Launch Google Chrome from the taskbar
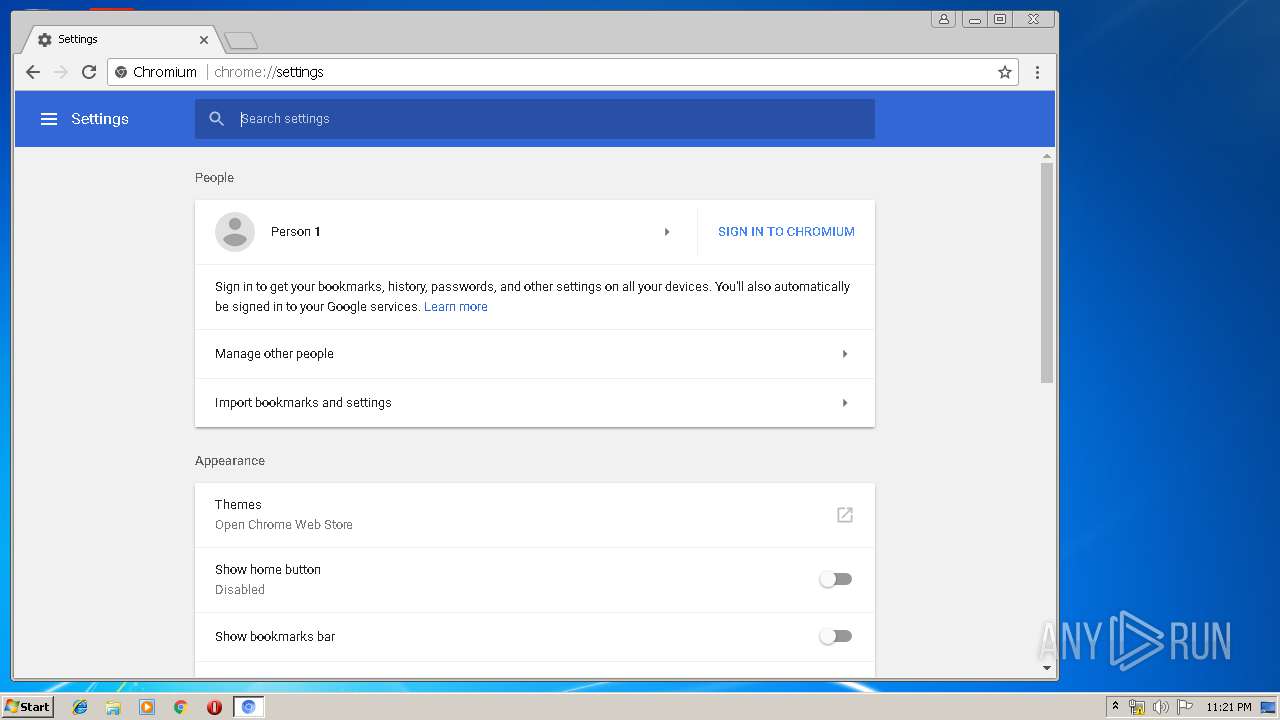Viewport: 1280px width, 720px height. tap(180, 707)
